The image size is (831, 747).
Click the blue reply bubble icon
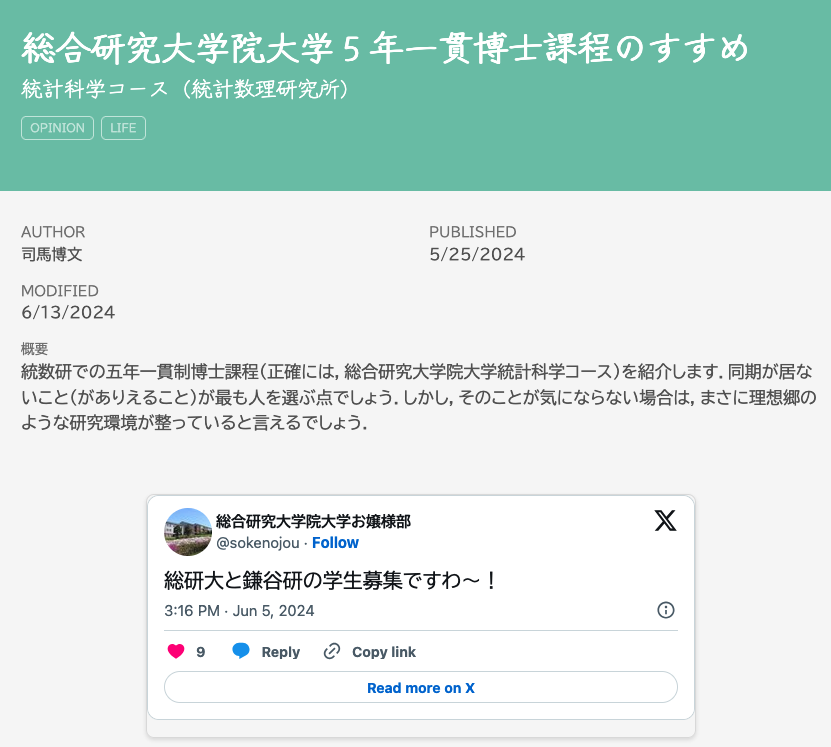click(241, 651)
